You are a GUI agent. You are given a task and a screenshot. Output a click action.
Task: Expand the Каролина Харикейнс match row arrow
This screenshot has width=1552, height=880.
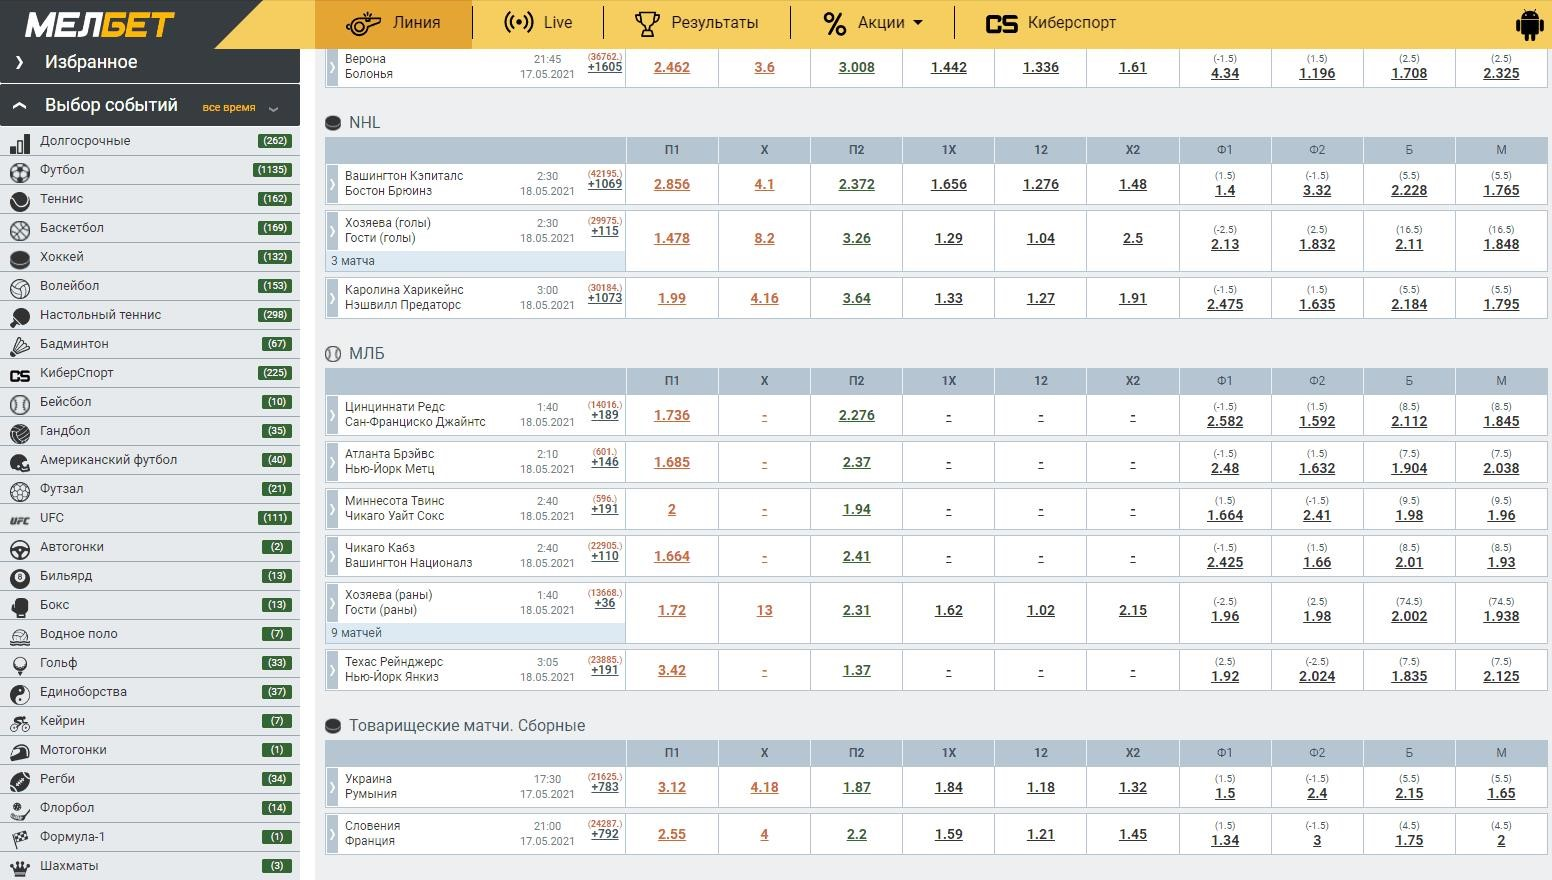pos(332,298)
